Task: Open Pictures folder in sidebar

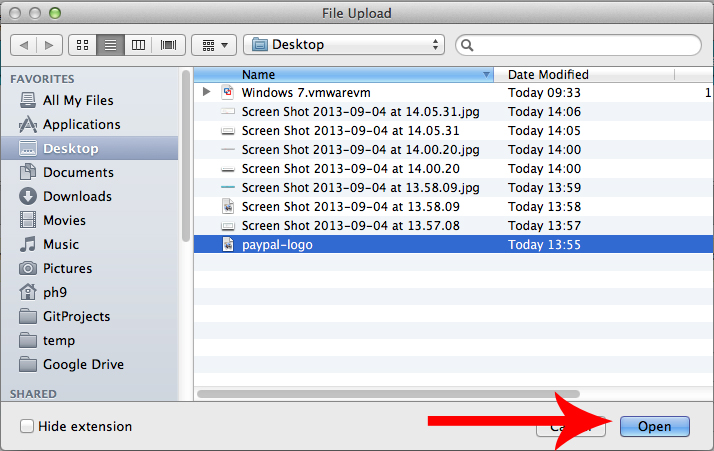Action: (x=67, y=268)
